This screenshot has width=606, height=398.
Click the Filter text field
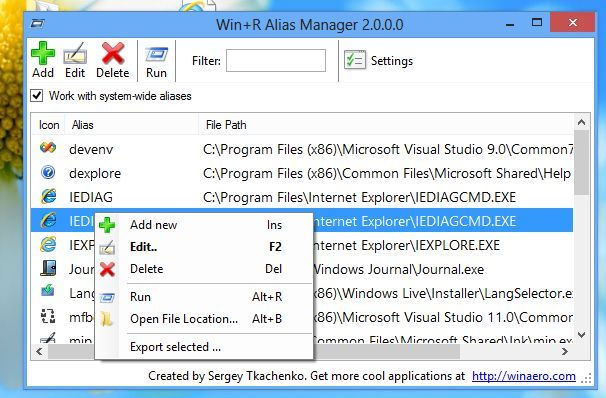coord(276,60)
